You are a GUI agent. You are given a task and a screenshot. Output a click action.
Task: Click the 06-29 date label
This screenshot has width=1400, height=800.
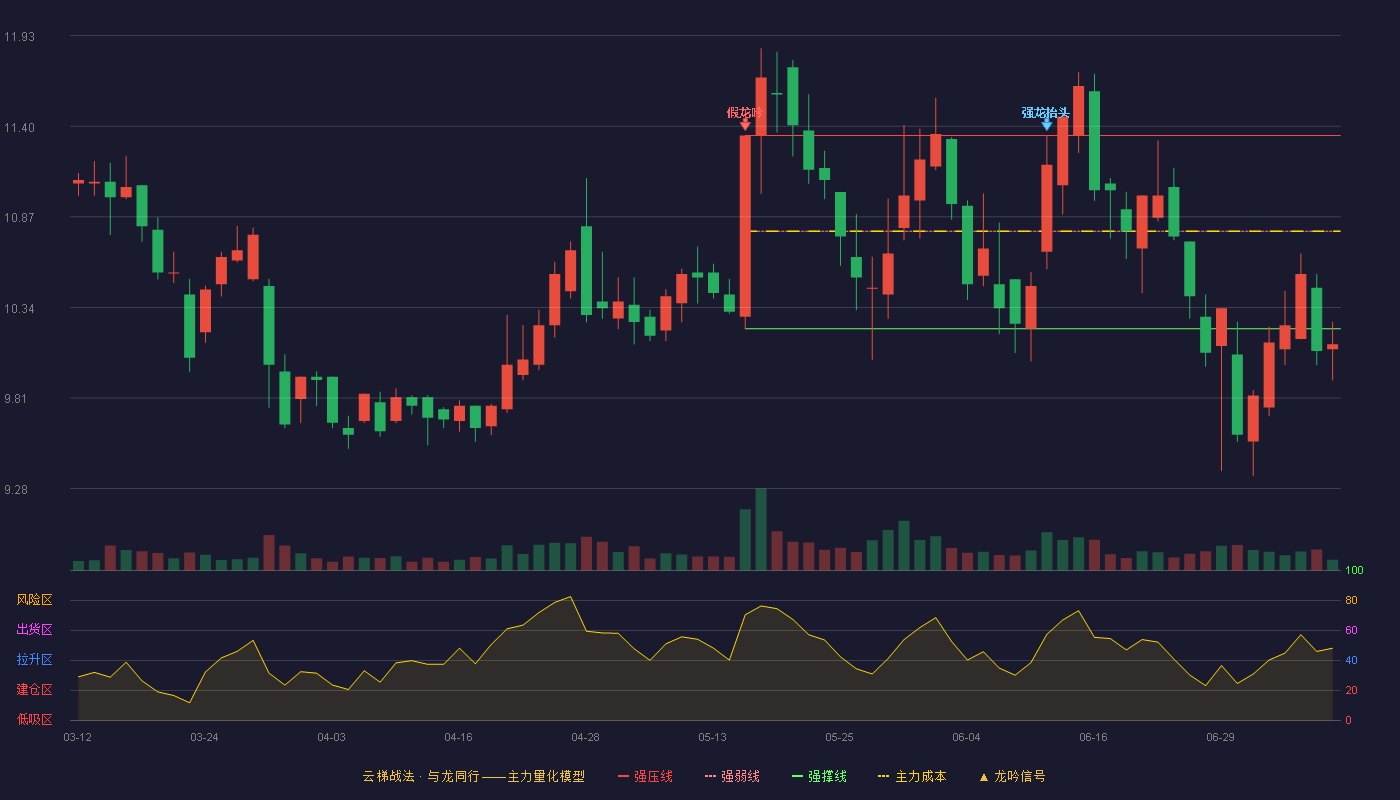[1220, 737]
